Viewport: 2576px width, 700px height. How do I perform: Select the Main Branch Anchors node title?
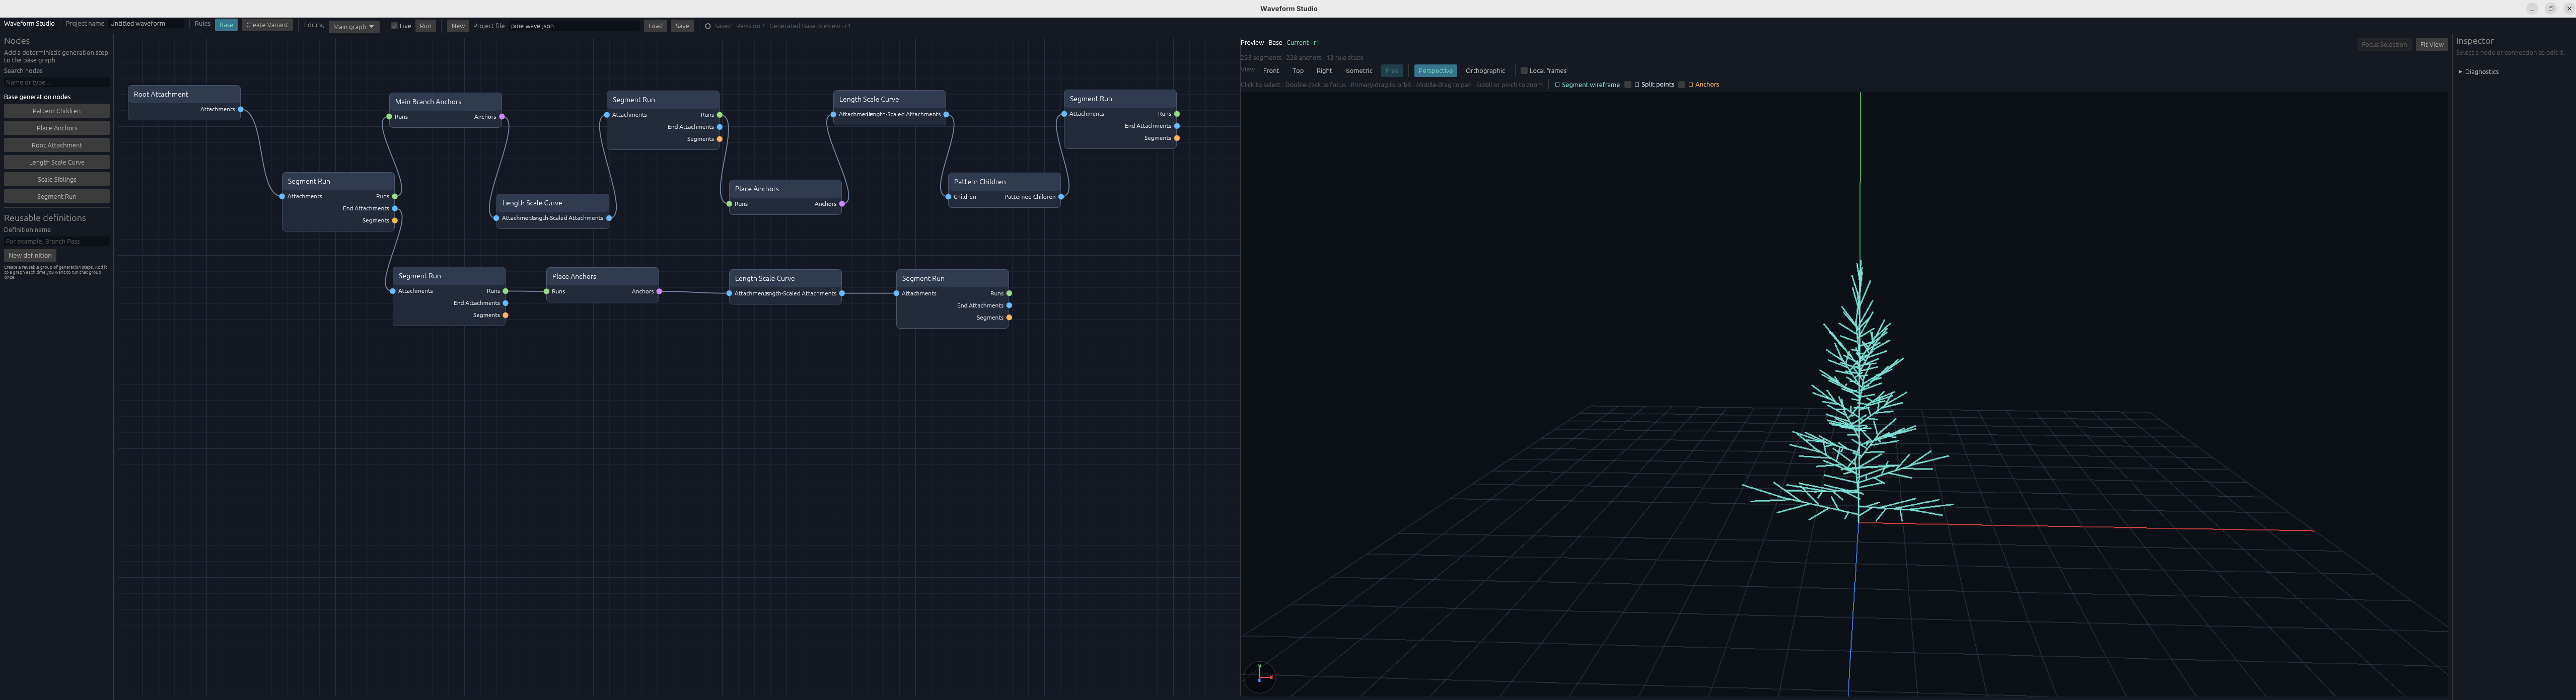[428, 102]
